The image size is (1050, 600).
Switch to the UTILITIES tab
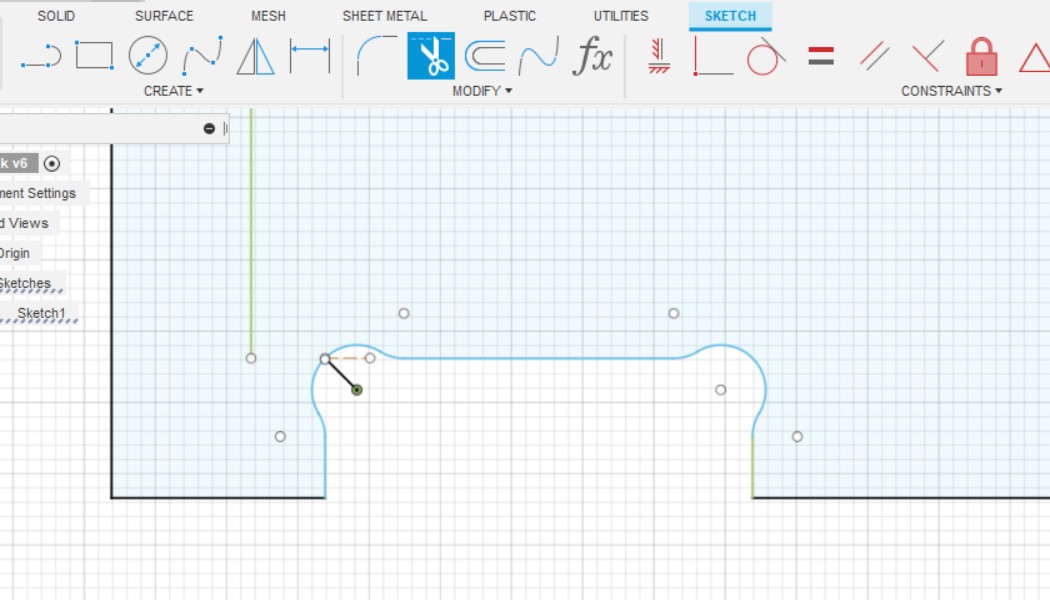click(621, 16)
